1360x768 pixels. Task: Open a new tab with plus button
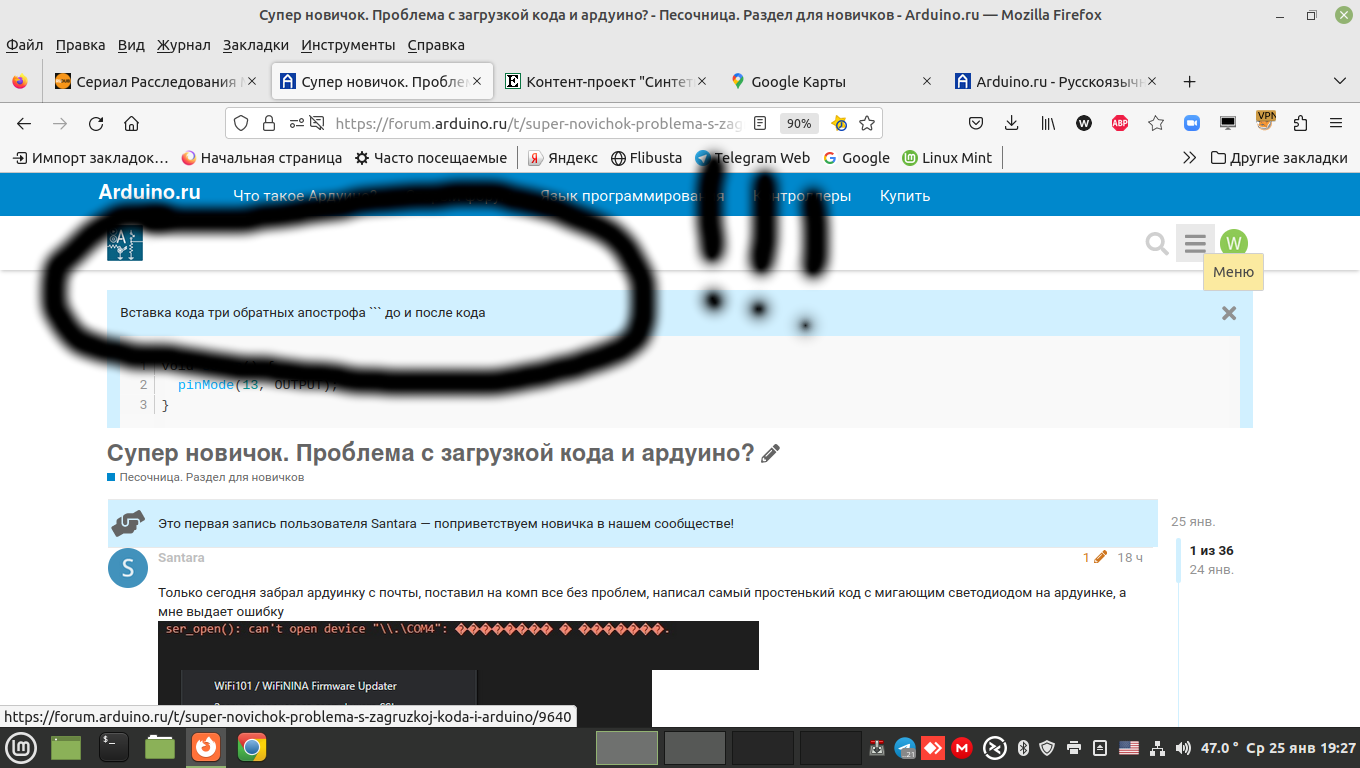pyautogui.click(x=1189, y=82)
